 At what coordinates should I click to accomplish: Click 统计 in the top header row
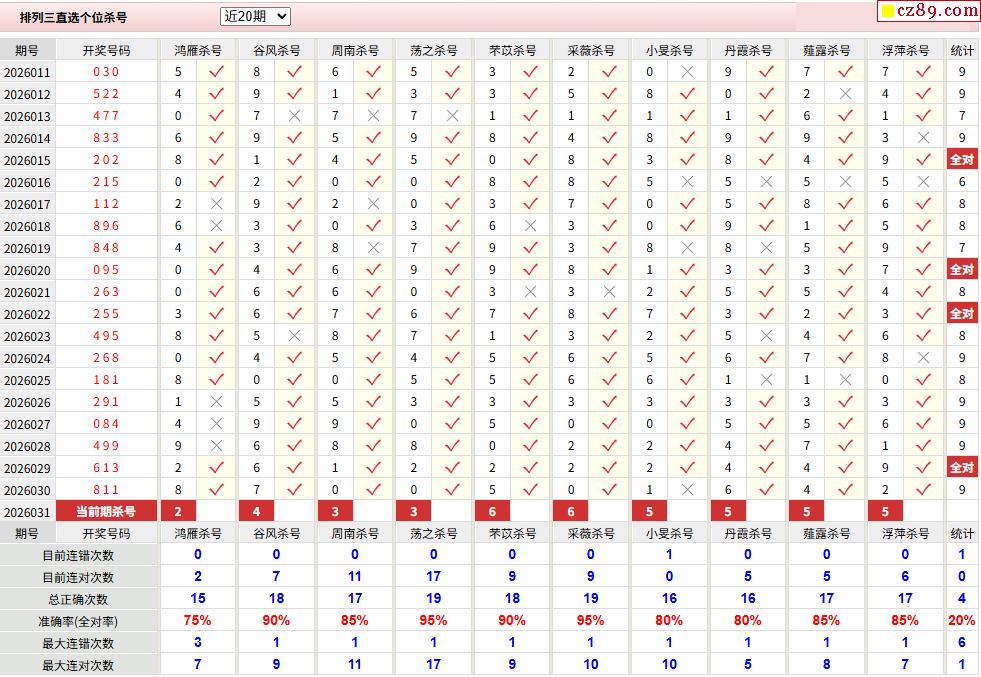pos(962,51)
